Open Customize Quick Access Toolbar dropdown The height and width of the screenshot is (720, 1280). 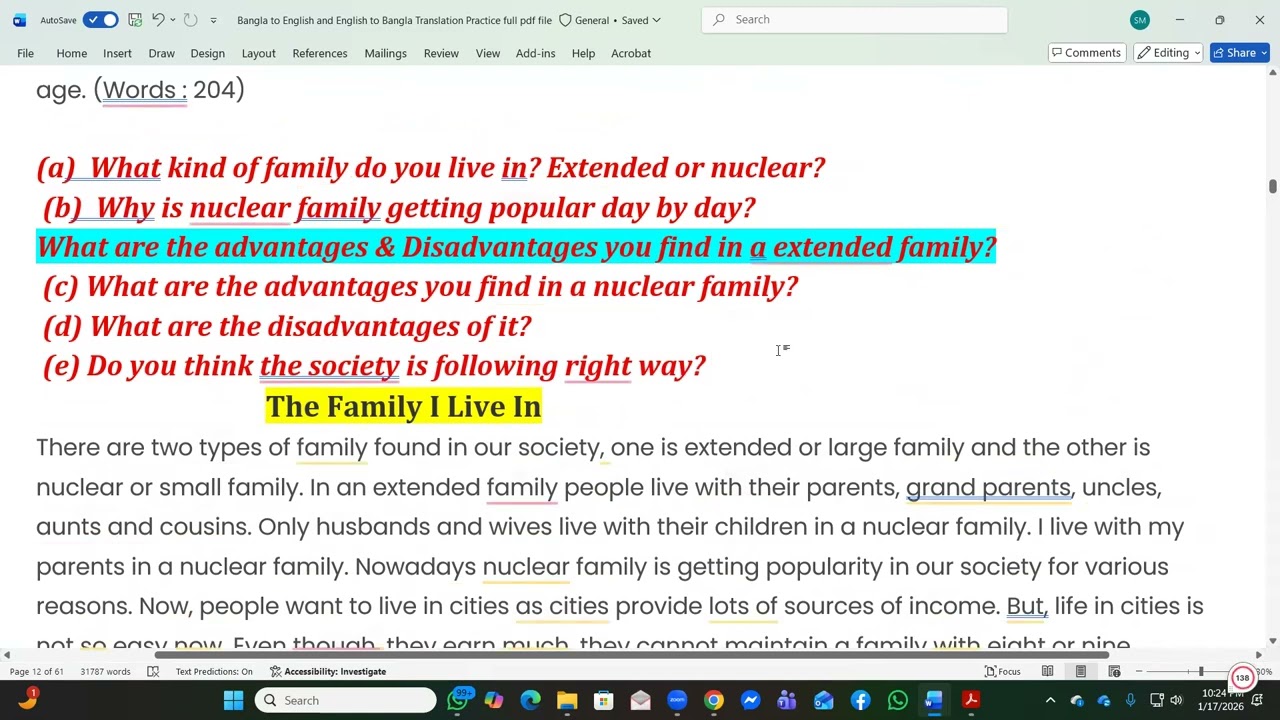213,20
